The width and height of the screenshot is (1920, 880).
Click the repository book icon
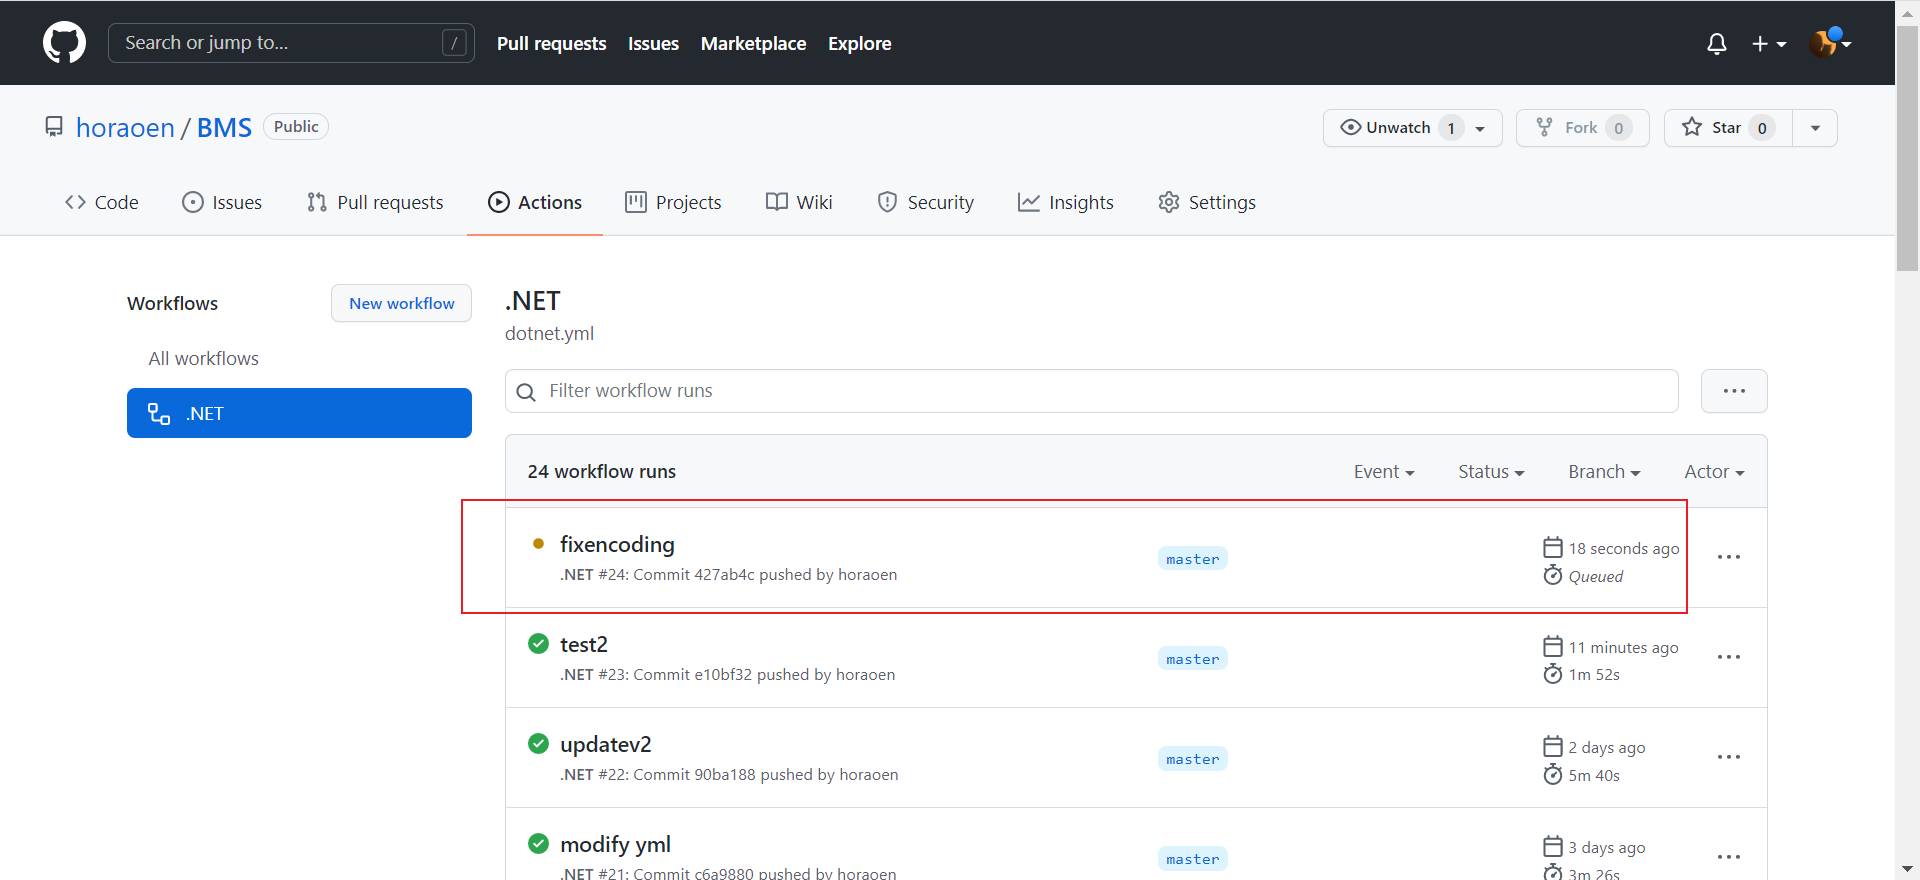coord(54,127)
